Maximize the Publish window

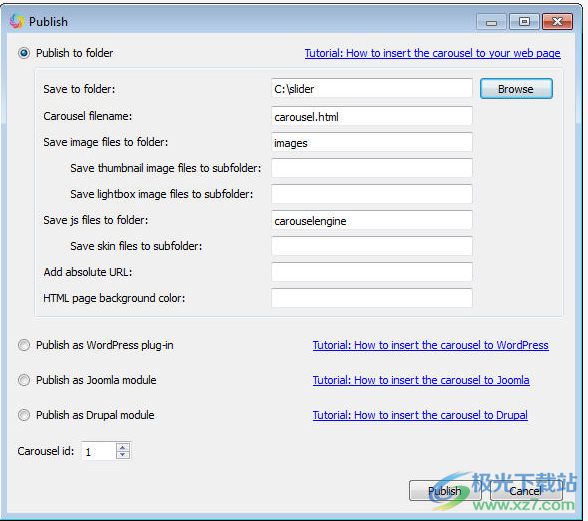tap(524, 21)
